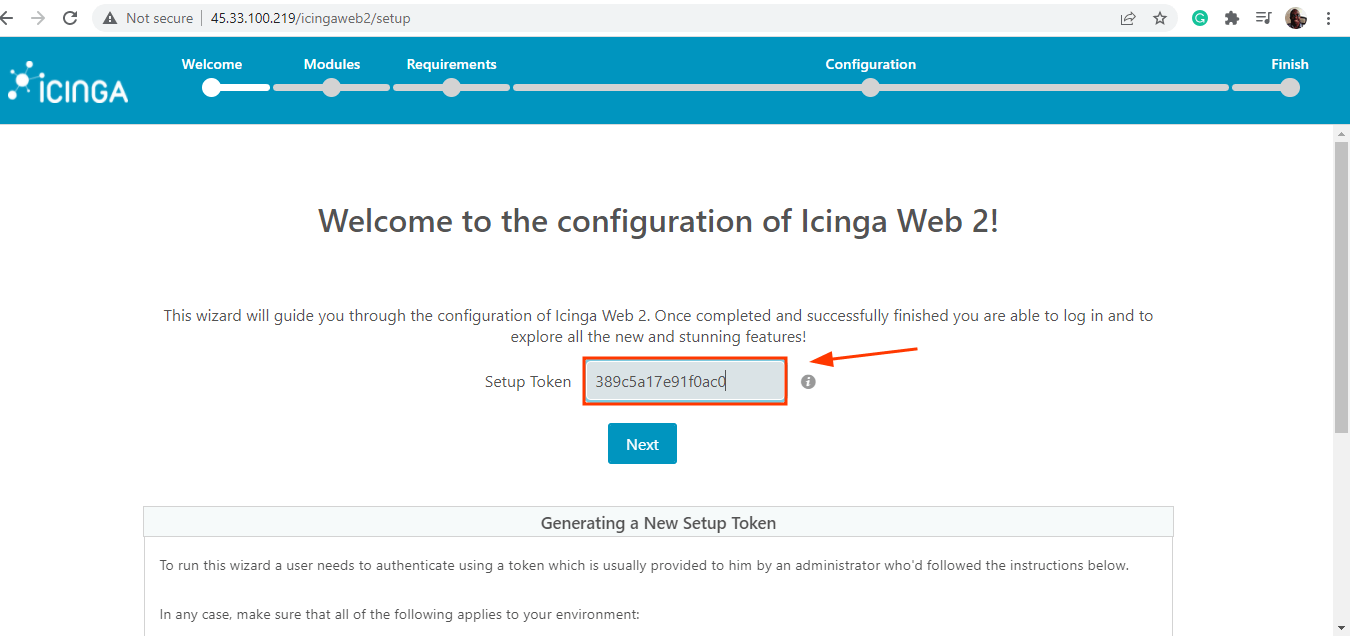This screenshot has height=636, width=1350.
Task: Go forward with the browser arrow
Action: click(x=38, y=18)
